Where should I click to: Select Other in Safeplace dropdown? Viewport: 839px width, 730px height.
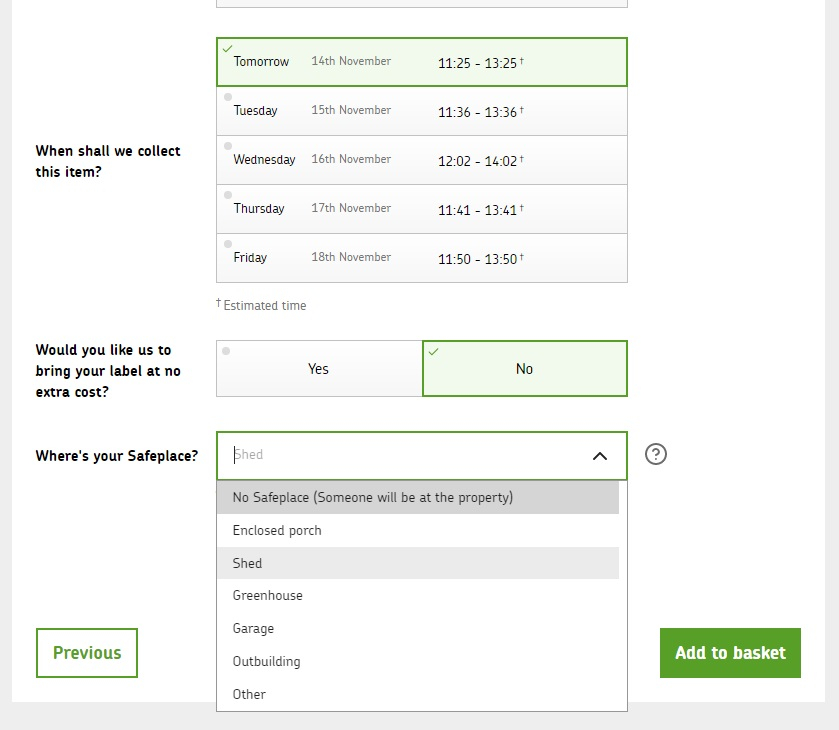pos(418,694)
